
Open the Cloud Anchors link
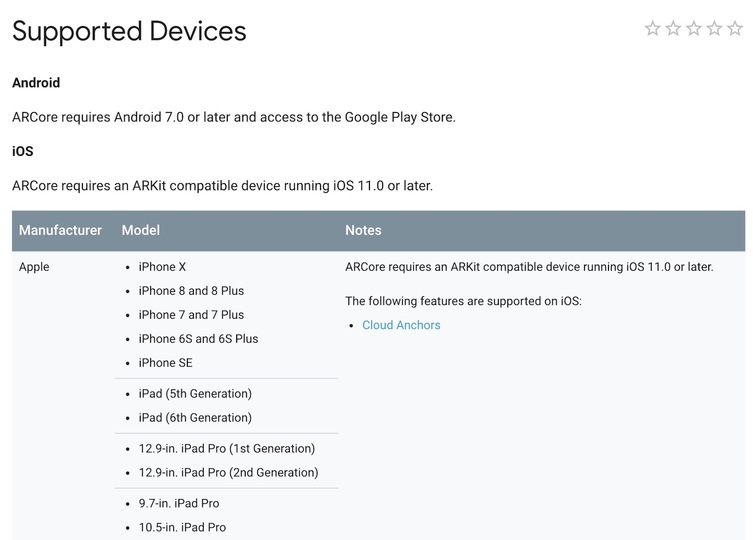click(401, 325)
